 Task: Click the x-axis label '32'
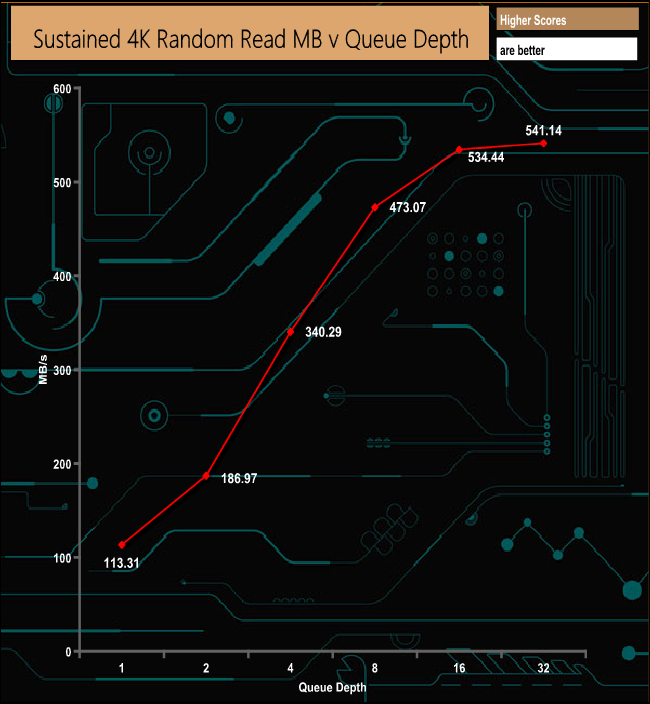pos(544,668)
